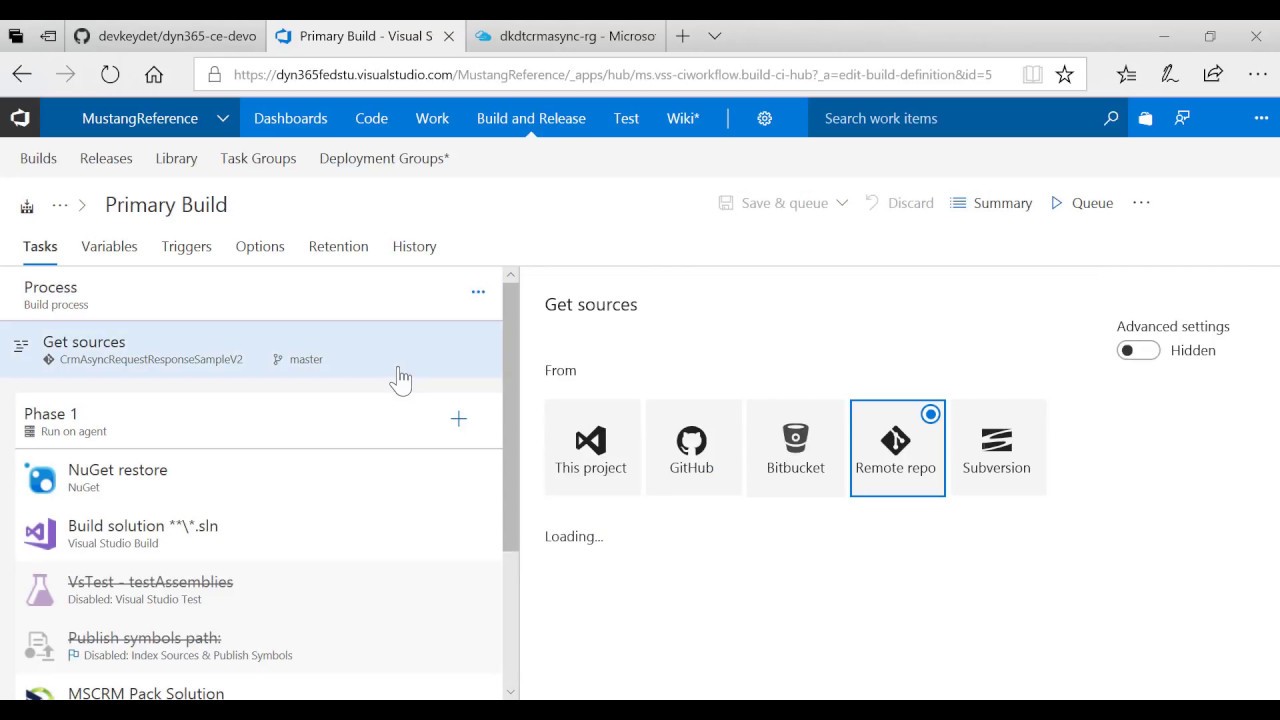
Task: Expand MustangReference project dropdown
Action: pyautogui.click(x=223, y=118)
